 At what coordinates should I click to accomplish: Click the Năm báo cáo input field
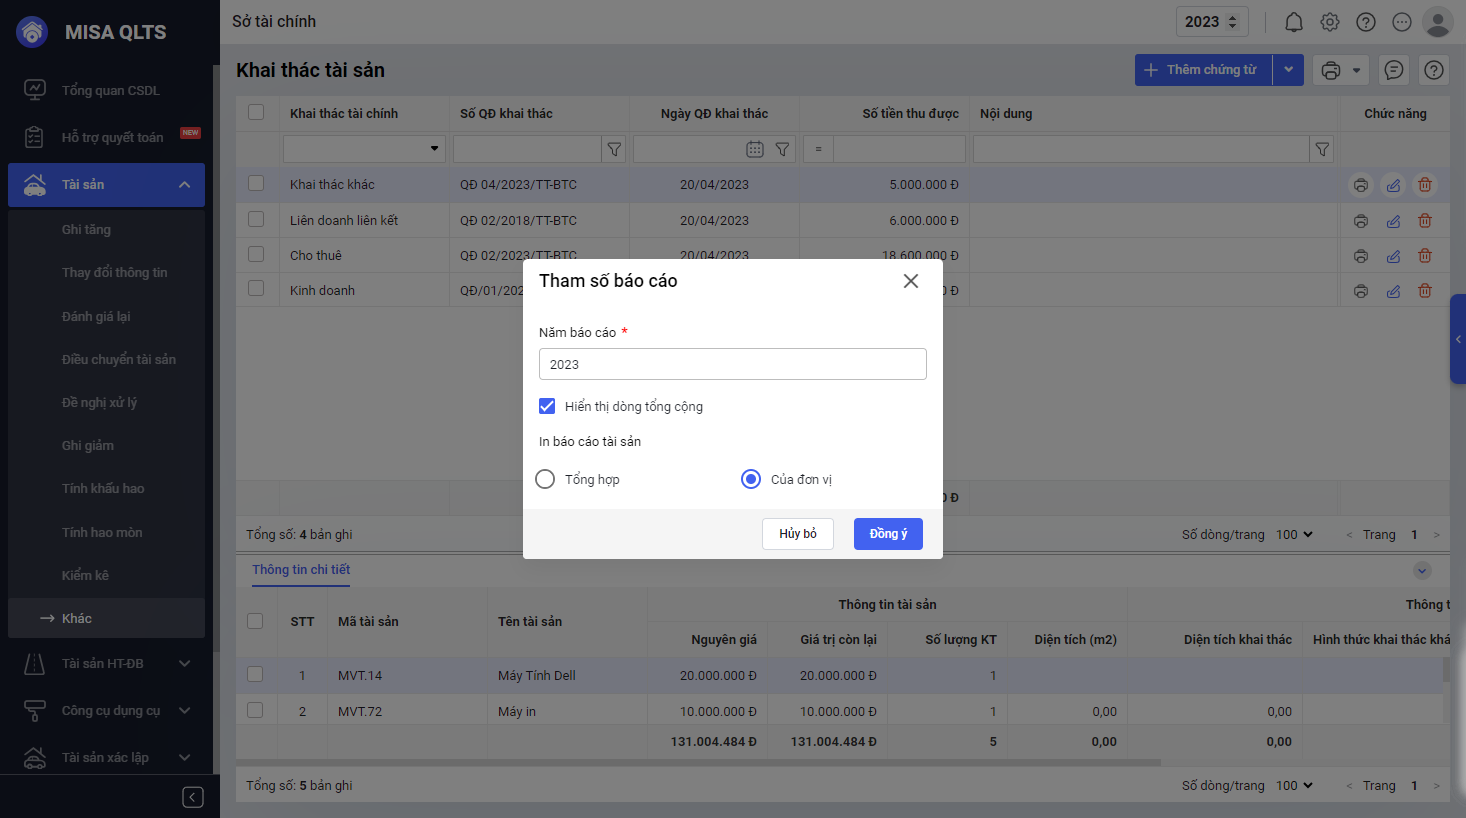732,364
